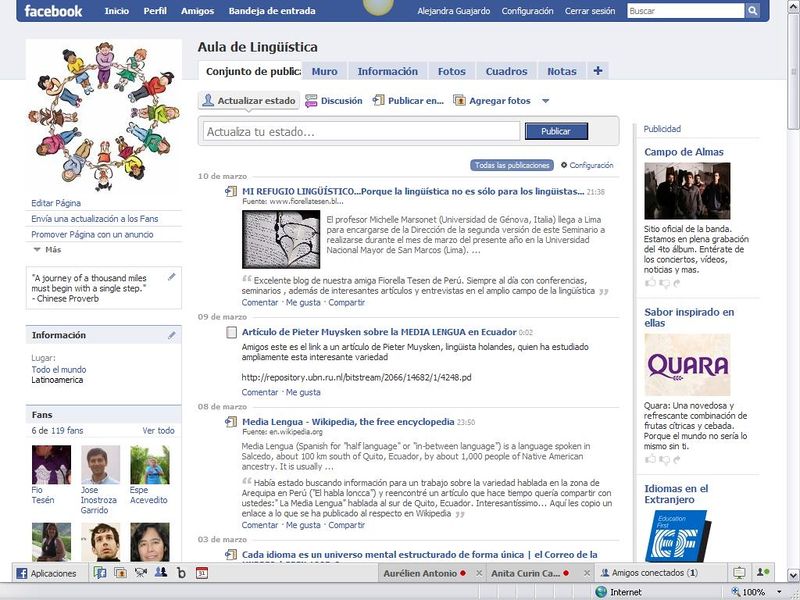800x600 pixels.
Task: Click the Facebook logo in Aplicaciones bar
Action: 21,573
